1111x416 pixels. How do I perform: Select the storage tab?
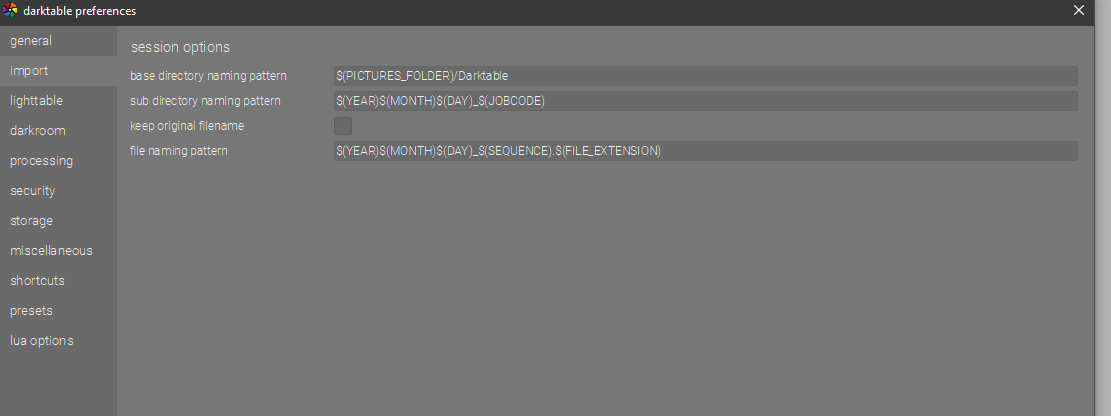pos(32,221)
